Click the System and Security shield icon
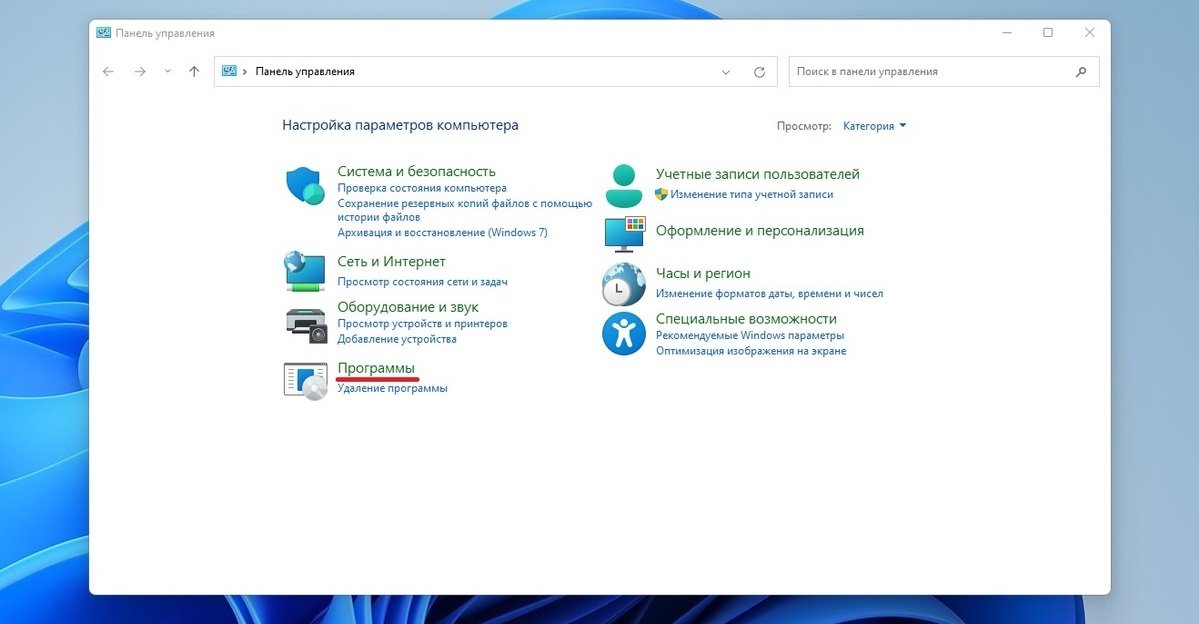The width and height of the screenshot is (1199, 624). [305, 186]
